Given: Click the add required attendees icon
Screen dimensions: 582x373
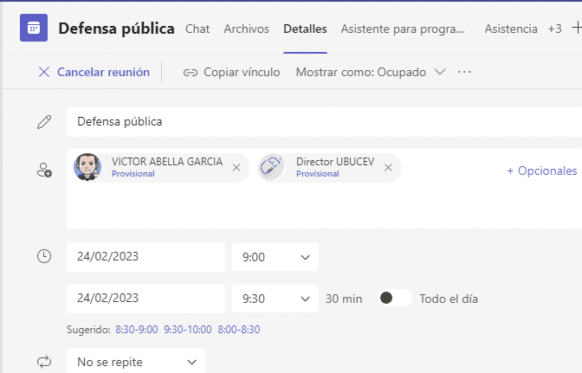Looking at the screenshot, I should click(44, 170).
